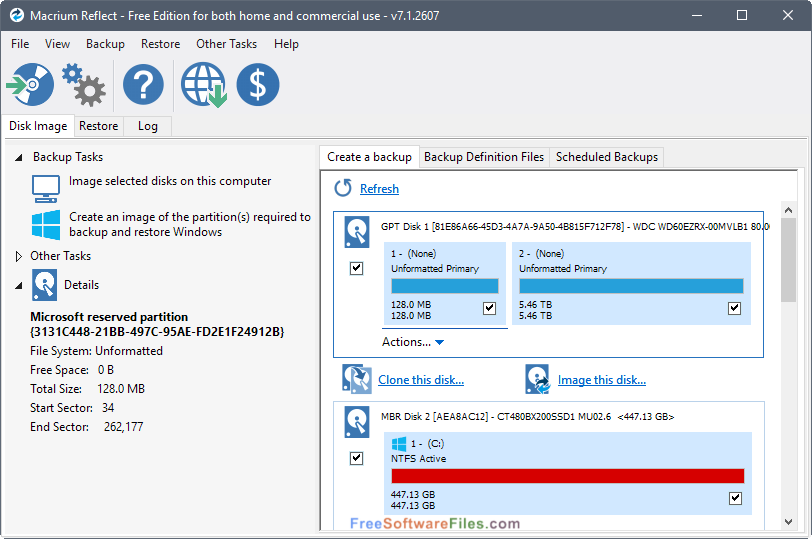The image size is (812, 539).
Task: Click the Image this disk... link
Action: click(602, 380)
